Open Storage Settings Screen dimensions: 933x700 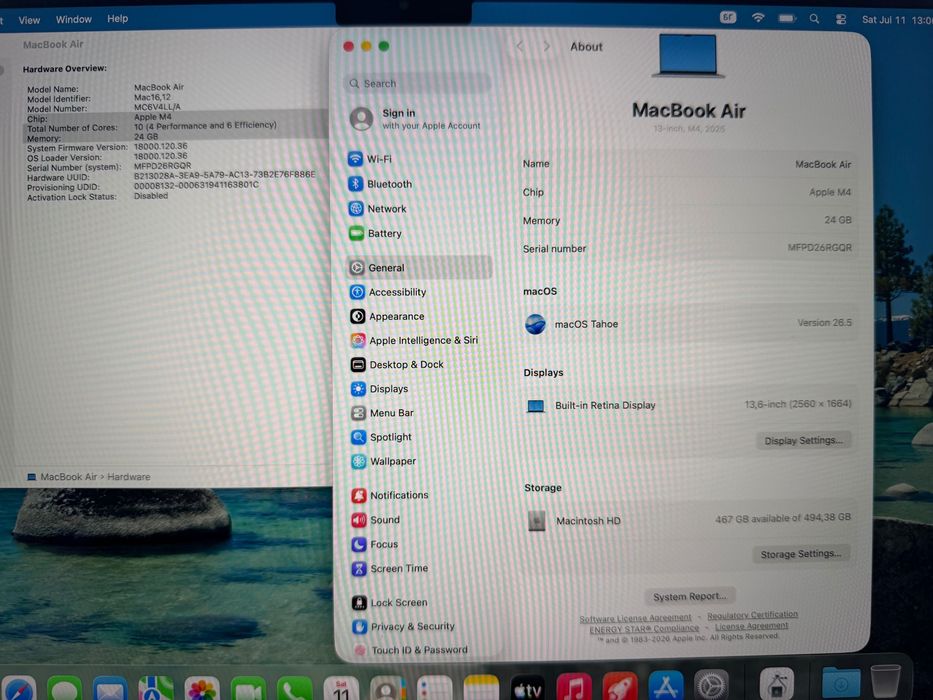(801, 554)
